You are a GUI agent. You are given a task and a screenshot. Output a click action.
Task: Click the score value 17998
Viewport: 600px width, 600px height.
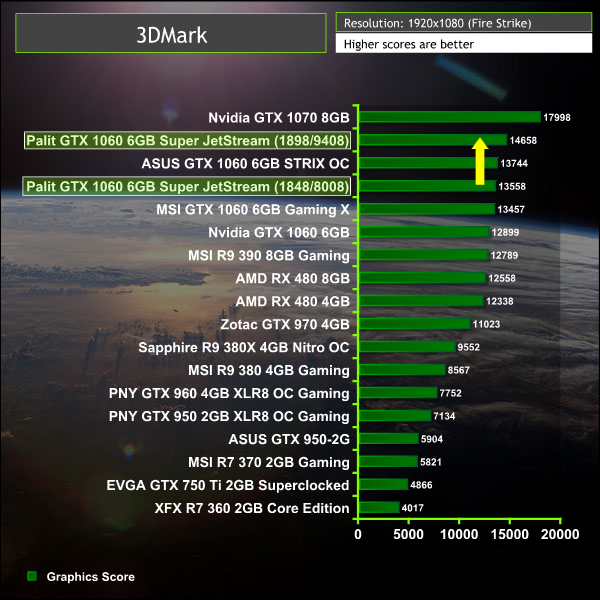point(557,117)
